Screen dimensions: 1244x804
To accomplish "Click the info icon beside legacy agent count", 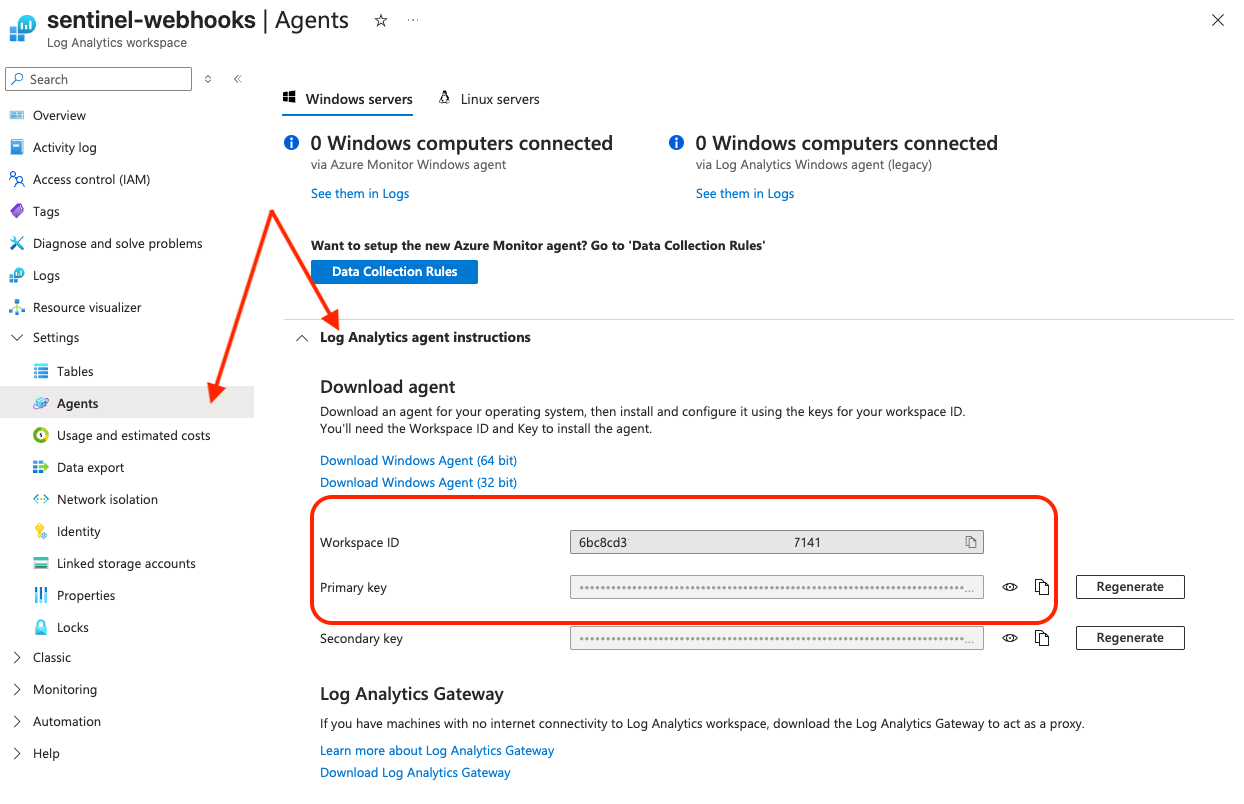I will pyautogui.click(x=676, y=143).
